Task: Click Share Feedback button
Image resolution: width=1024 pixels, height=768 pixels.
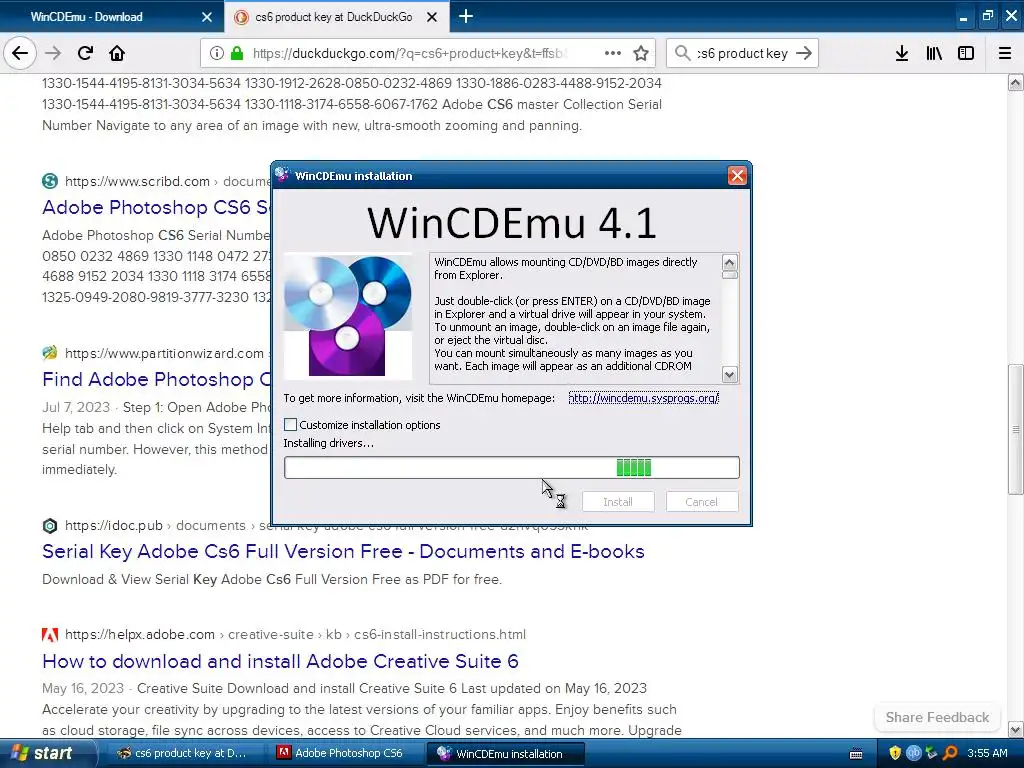Action: tap(937, 717)
